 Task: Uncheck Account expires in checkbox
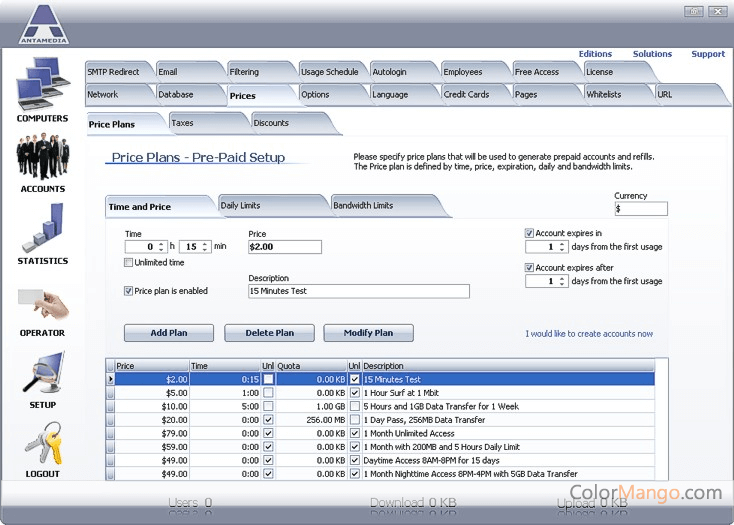click(x=530, y=234)
